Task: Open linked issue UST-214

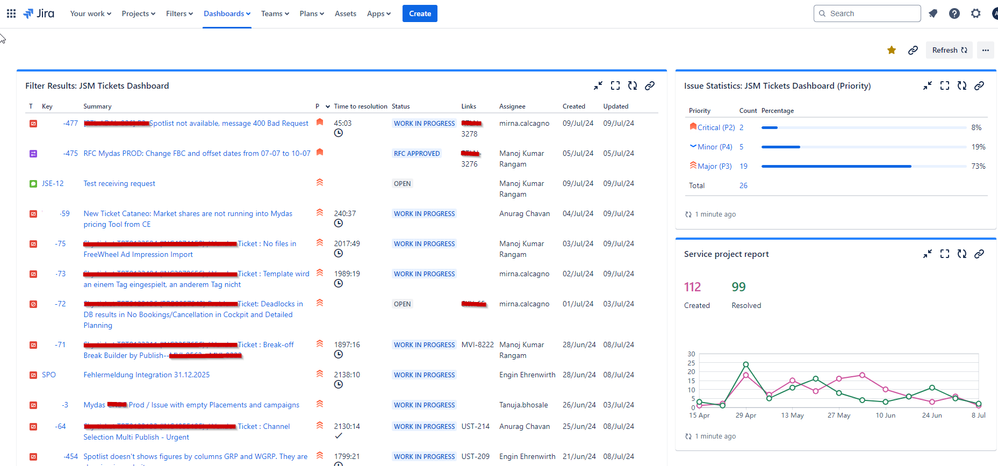Action: 475,426
